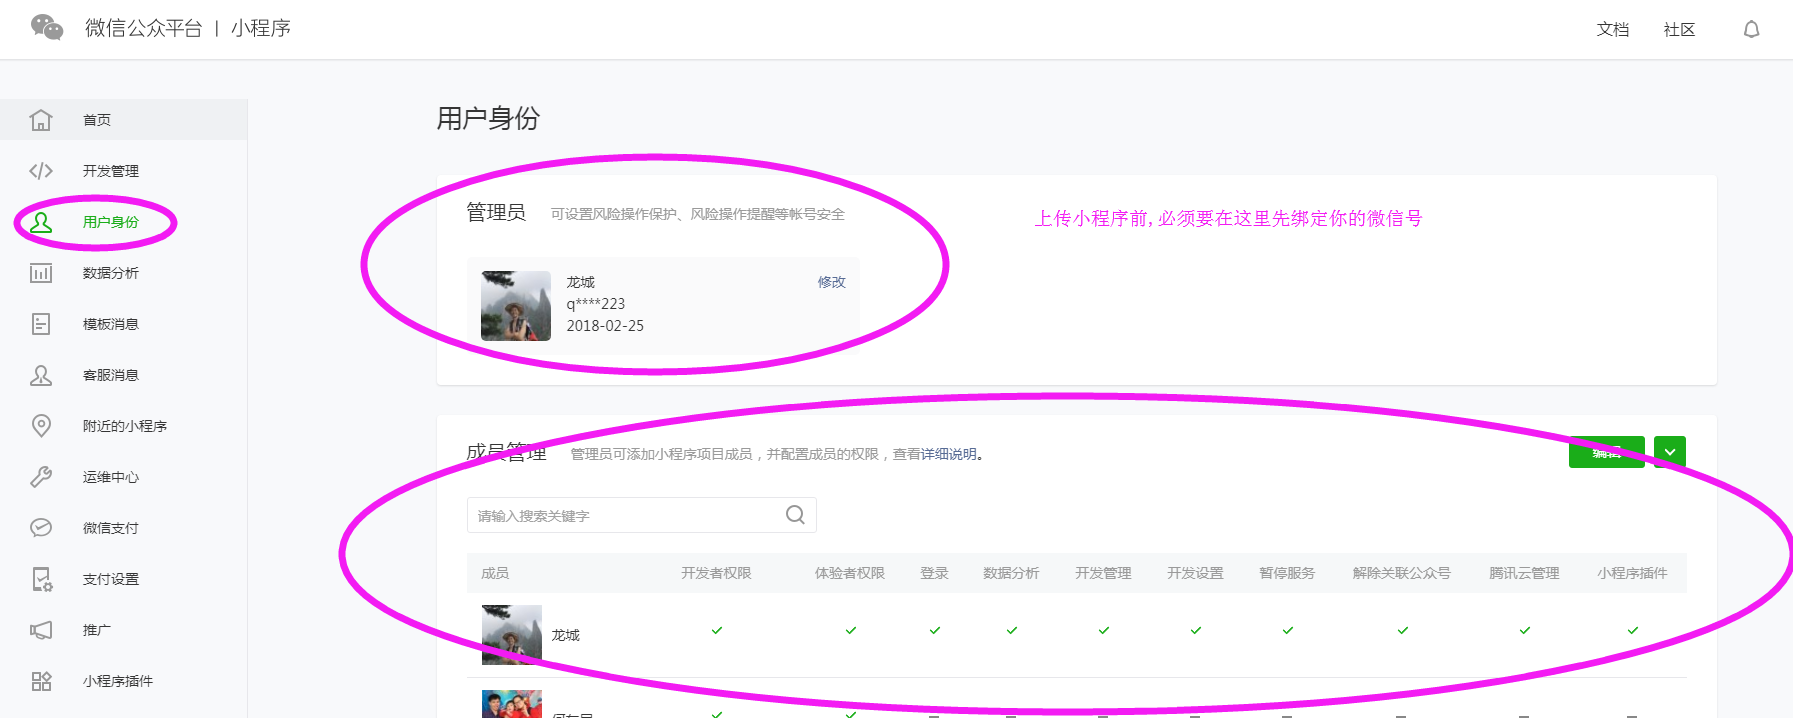Expand the green dropdown arrow button
The height and width of the screenshot is (718, 1793).
[1669, 452]
